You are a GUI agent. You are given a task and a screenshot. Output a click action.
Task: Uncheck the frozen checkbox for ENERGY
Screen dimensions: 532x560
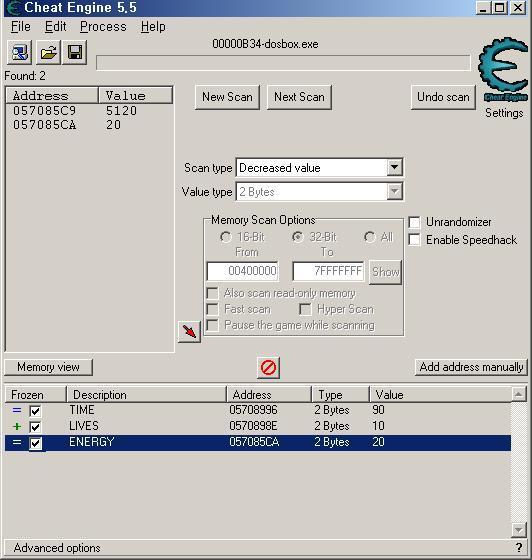click(35, 443)
